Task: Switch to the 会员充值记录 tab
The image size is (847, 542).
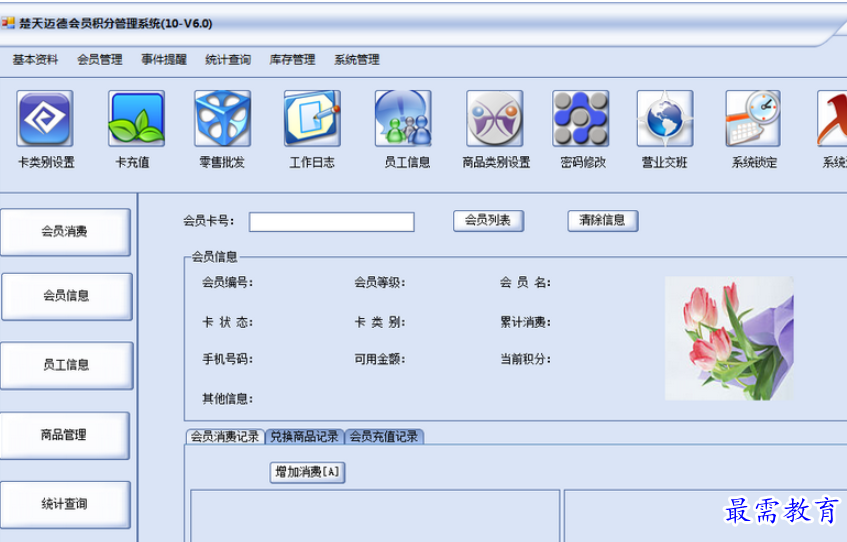Action: pyautogui.click(x=384, y=437)
